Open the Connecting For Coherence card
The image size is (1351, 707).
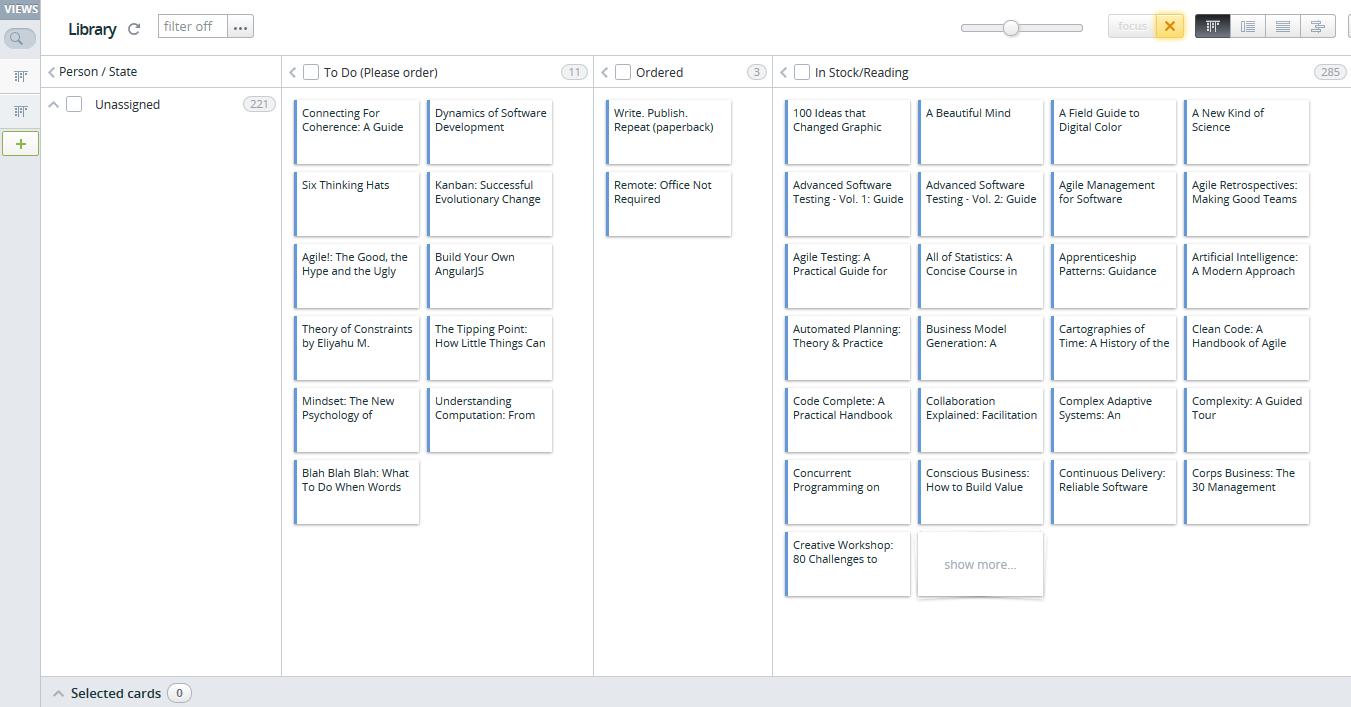click(x=357, y=132)
